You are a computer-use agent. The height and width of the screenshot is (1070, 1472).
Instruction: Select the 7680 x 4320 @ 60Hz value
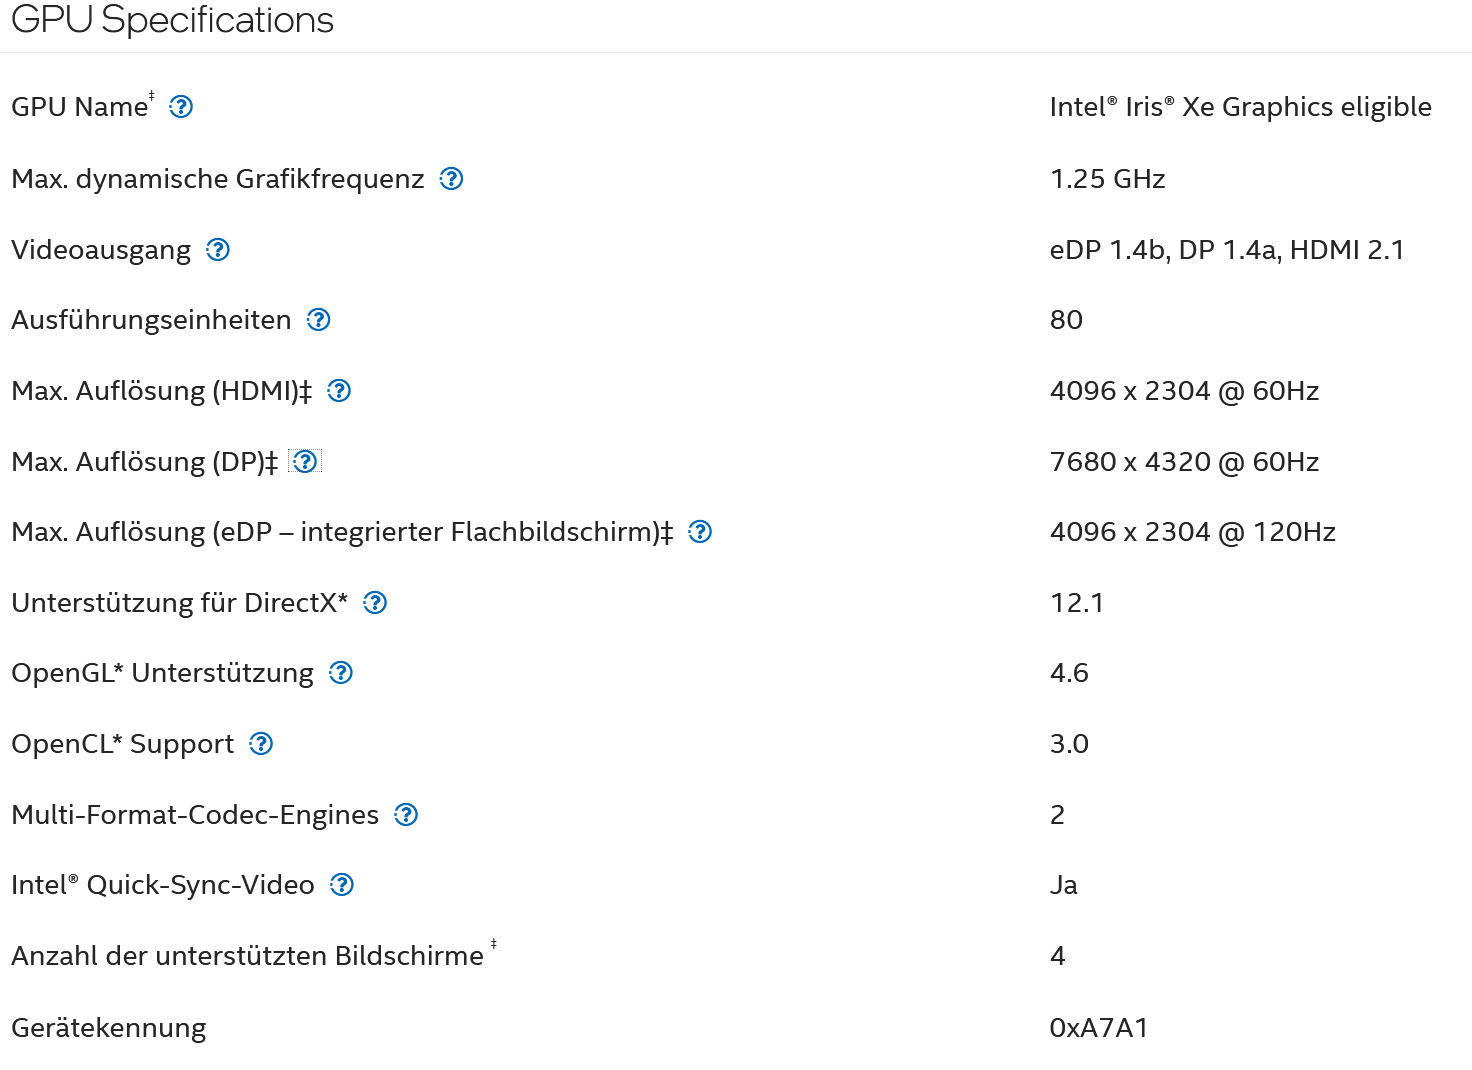point(1184,462)
